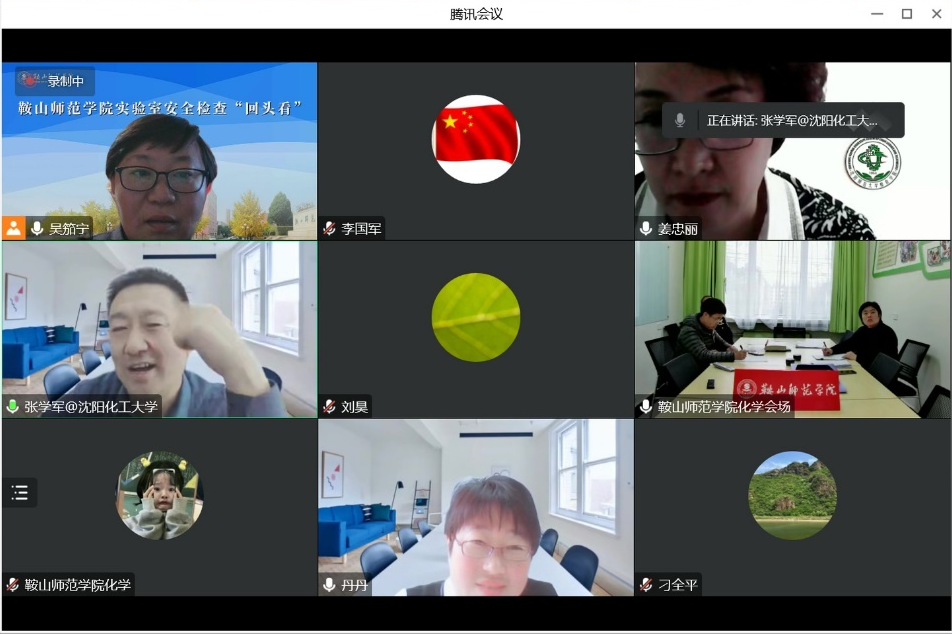Select the mountain landscape avatar of 刁全平
The width and height of the screenshot is (952, 634).
tap(792, 495)
